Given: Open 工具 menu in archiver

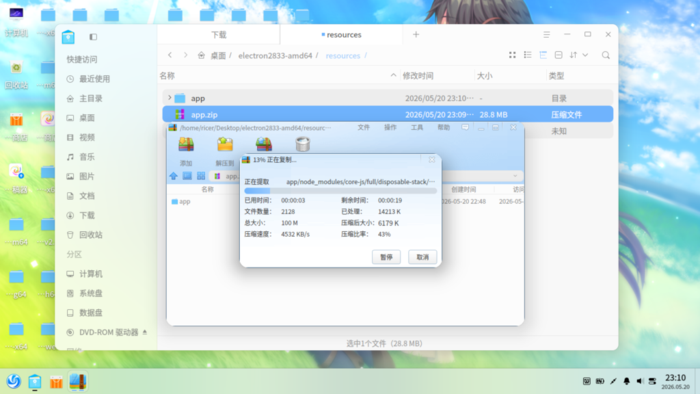Looking at the screenshot, I should 417,128.
